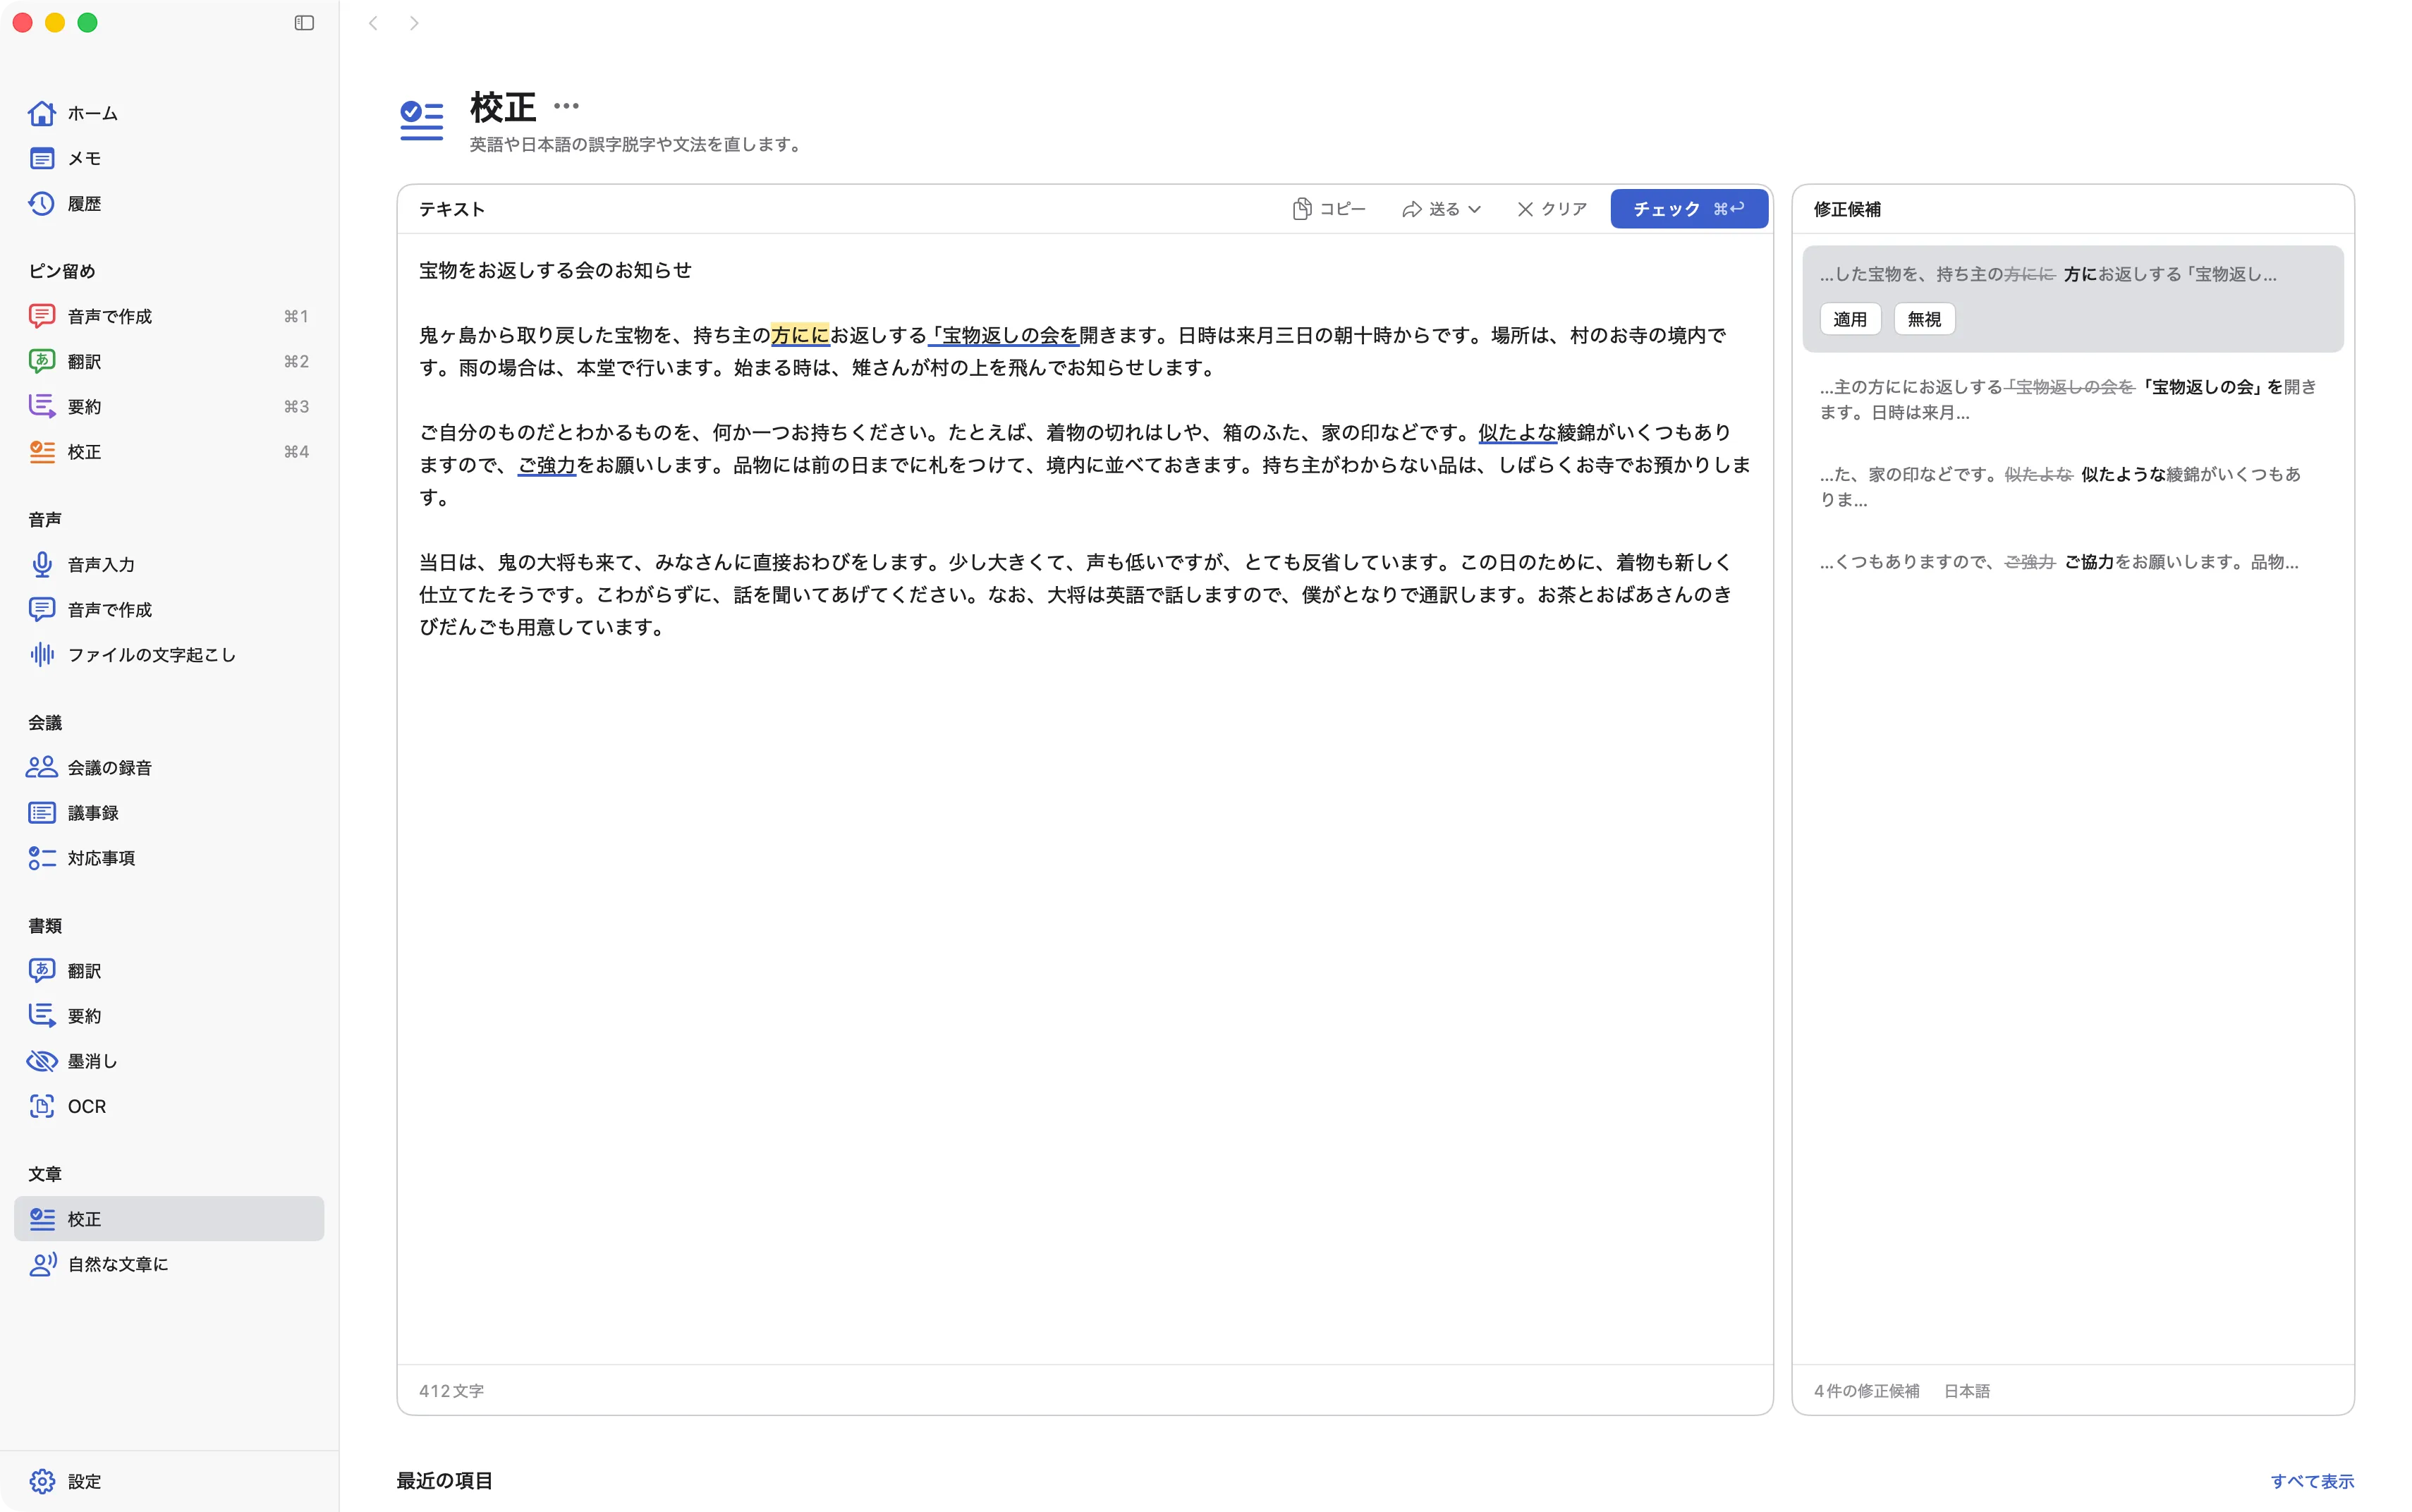Select 校正 under 文章 section

click(169, 1218)
